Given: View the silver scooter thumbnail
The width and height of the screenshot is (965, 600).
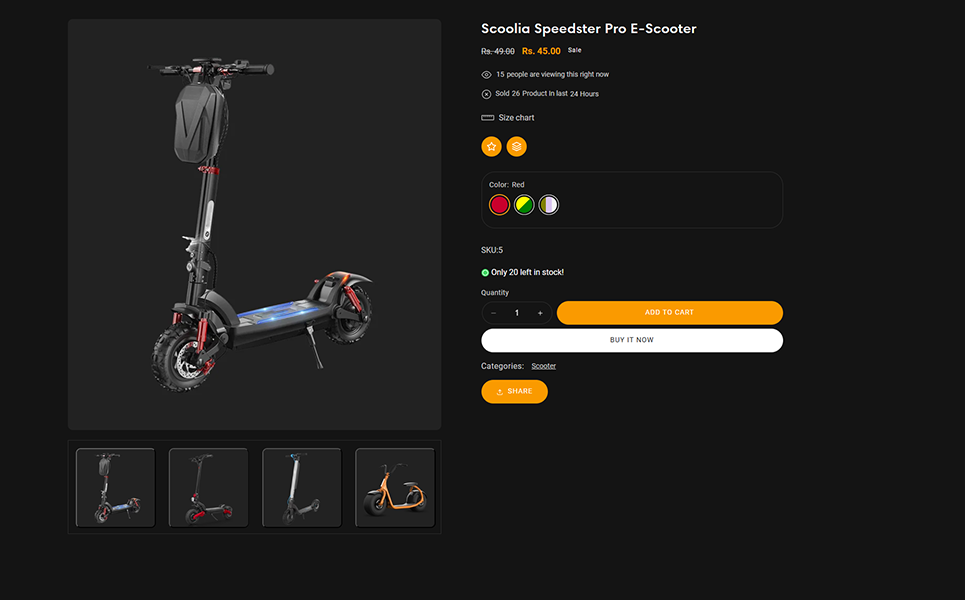Looking at the screenshot, I should tap(302, 487).
